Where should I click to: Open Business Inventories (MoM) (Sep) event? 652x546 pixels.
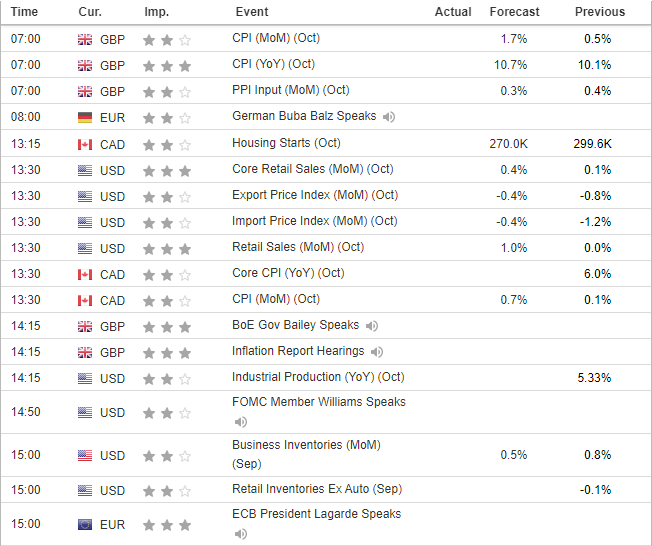click(x=306, y=445)
